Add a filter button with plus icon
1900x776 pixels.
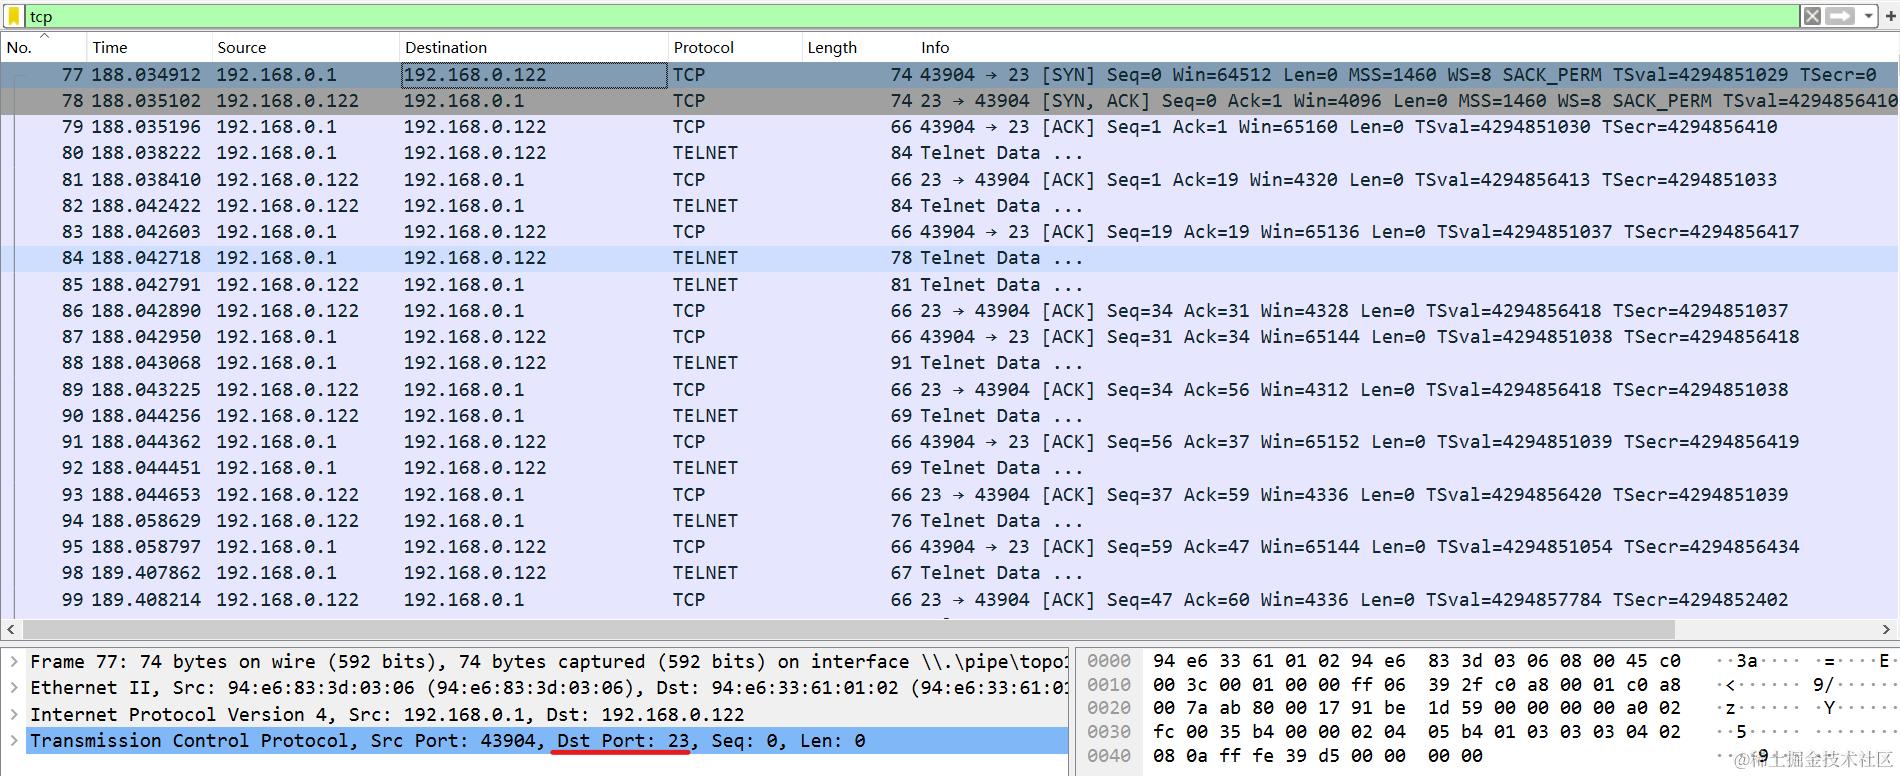(x=1890, y=16)
